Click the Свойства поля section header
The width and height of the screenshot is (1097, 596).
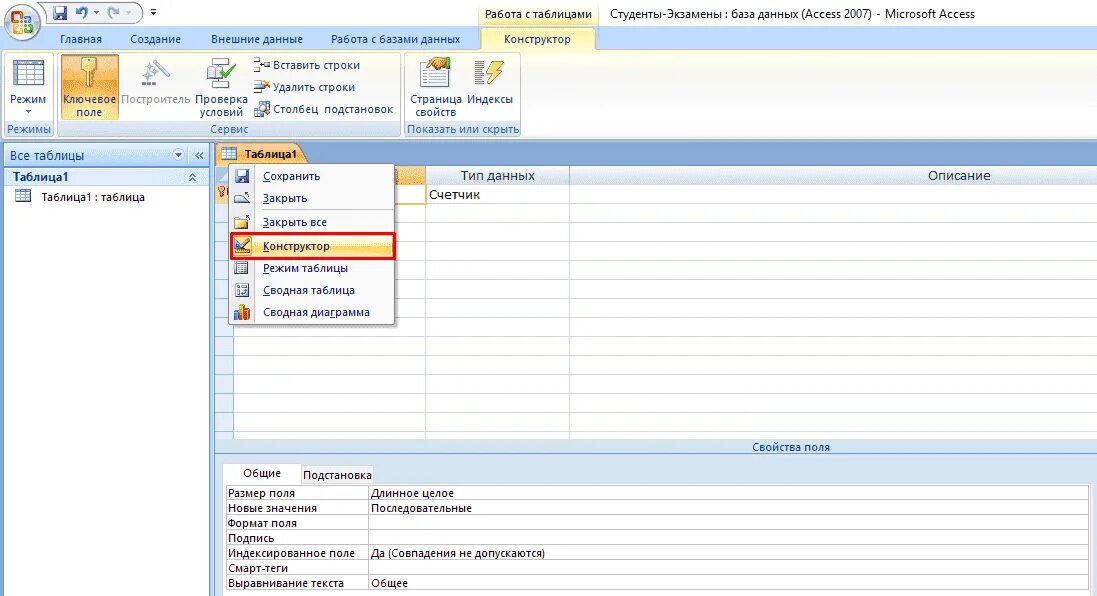point(791,447)
